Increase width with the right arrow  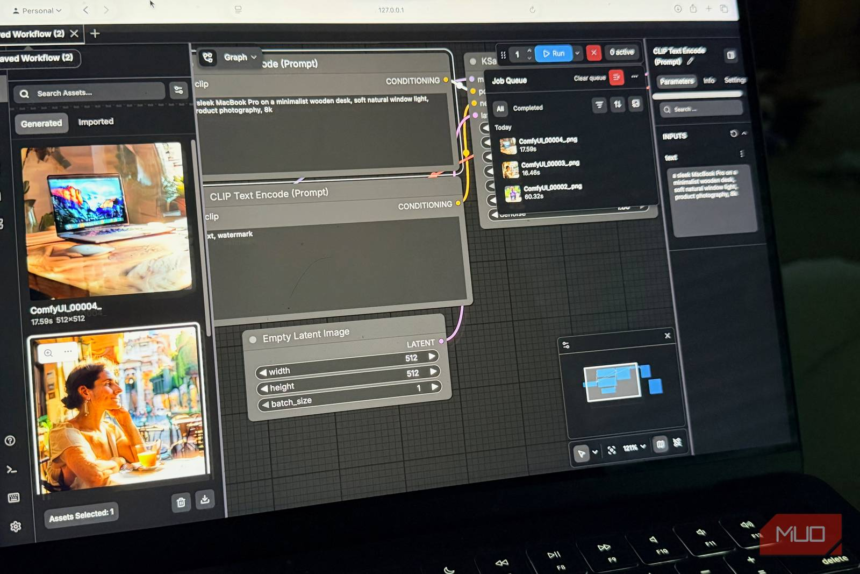click(x=432, y=356)
